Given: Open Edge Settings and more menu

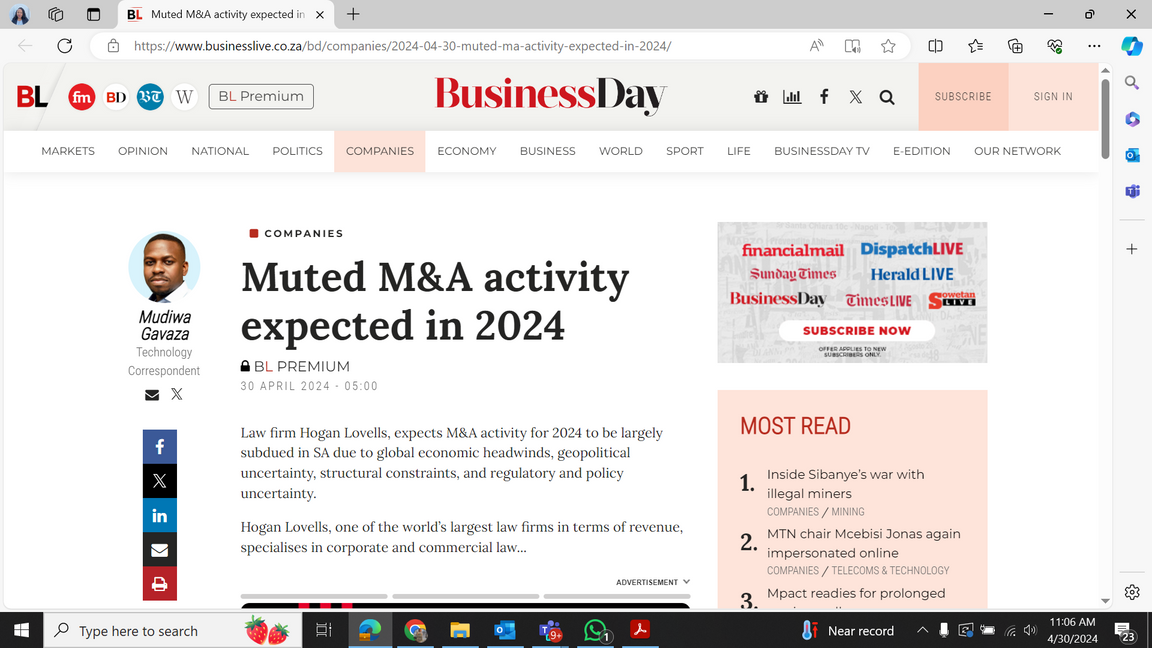Looking at the screenshot, I should coord(1094,46).
